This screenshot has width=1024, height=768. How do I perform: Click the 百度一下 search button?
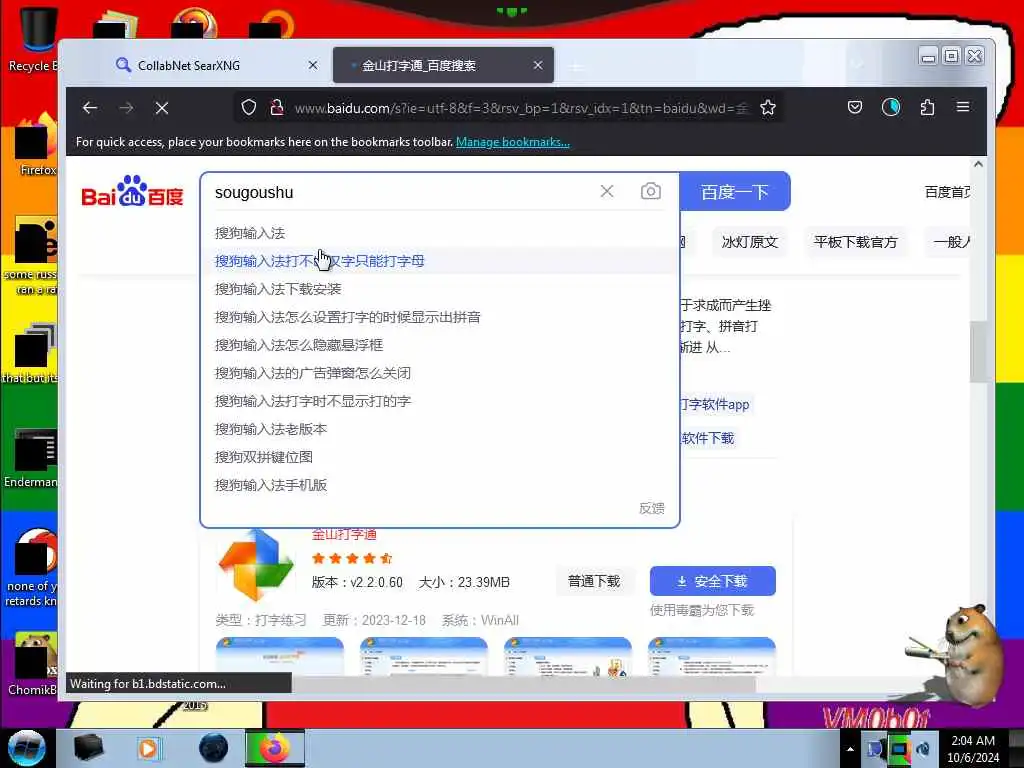pyautogui.click(x=735, y=191)
